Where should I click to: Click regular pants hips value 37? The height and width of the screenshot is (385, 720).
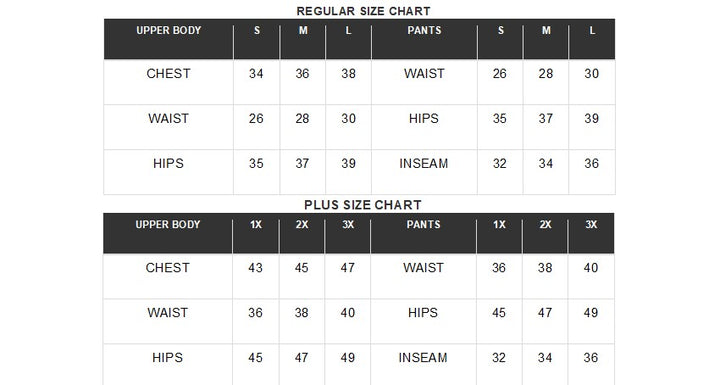(x=546, y=119)
